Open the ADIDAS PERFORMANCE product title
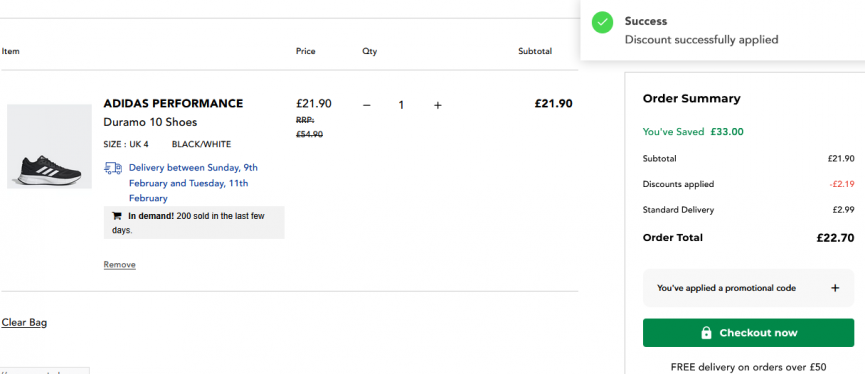The image size is (865, 374). (173, 103)
